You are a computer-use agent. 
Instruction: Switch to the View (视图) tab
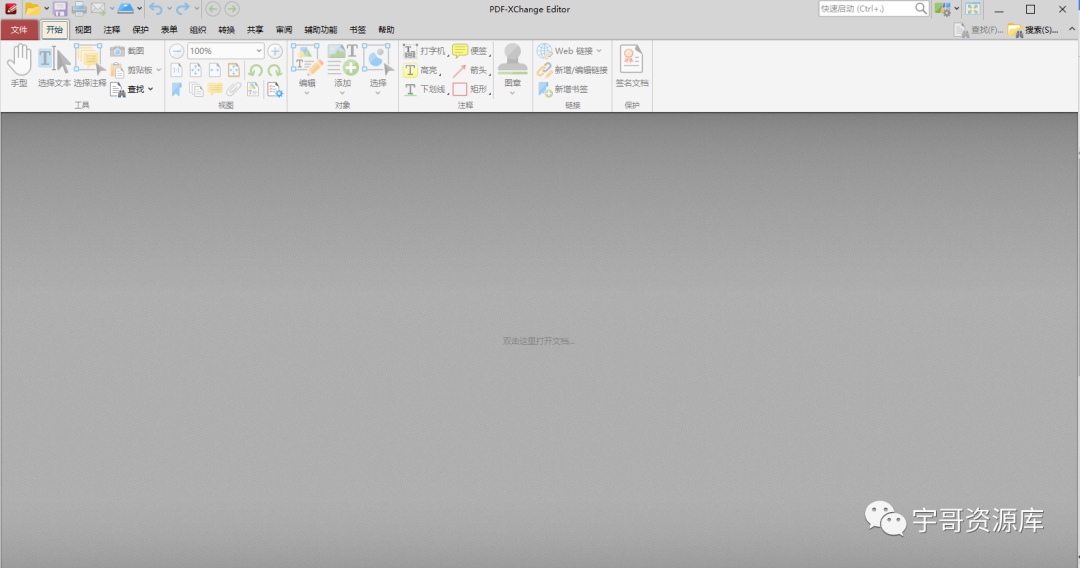83,30
